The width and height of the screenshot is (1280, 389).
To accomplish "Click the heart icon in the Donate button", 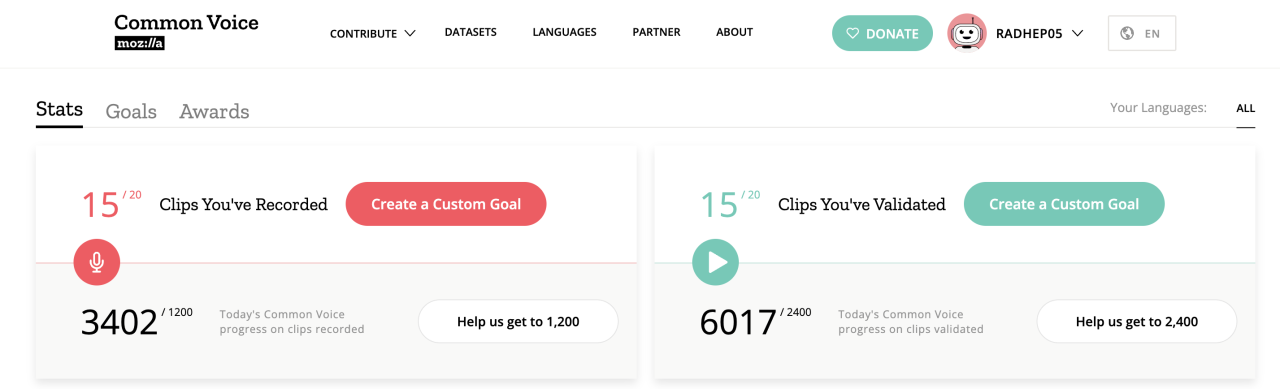I will point(853,33).
